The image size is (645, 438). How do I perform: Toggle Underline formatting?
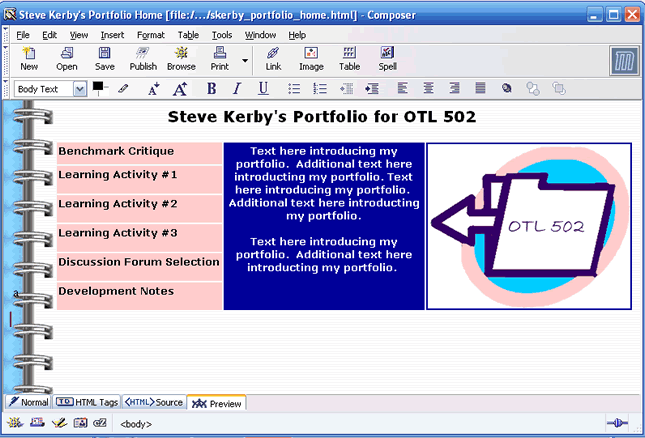tap(263, 89)
